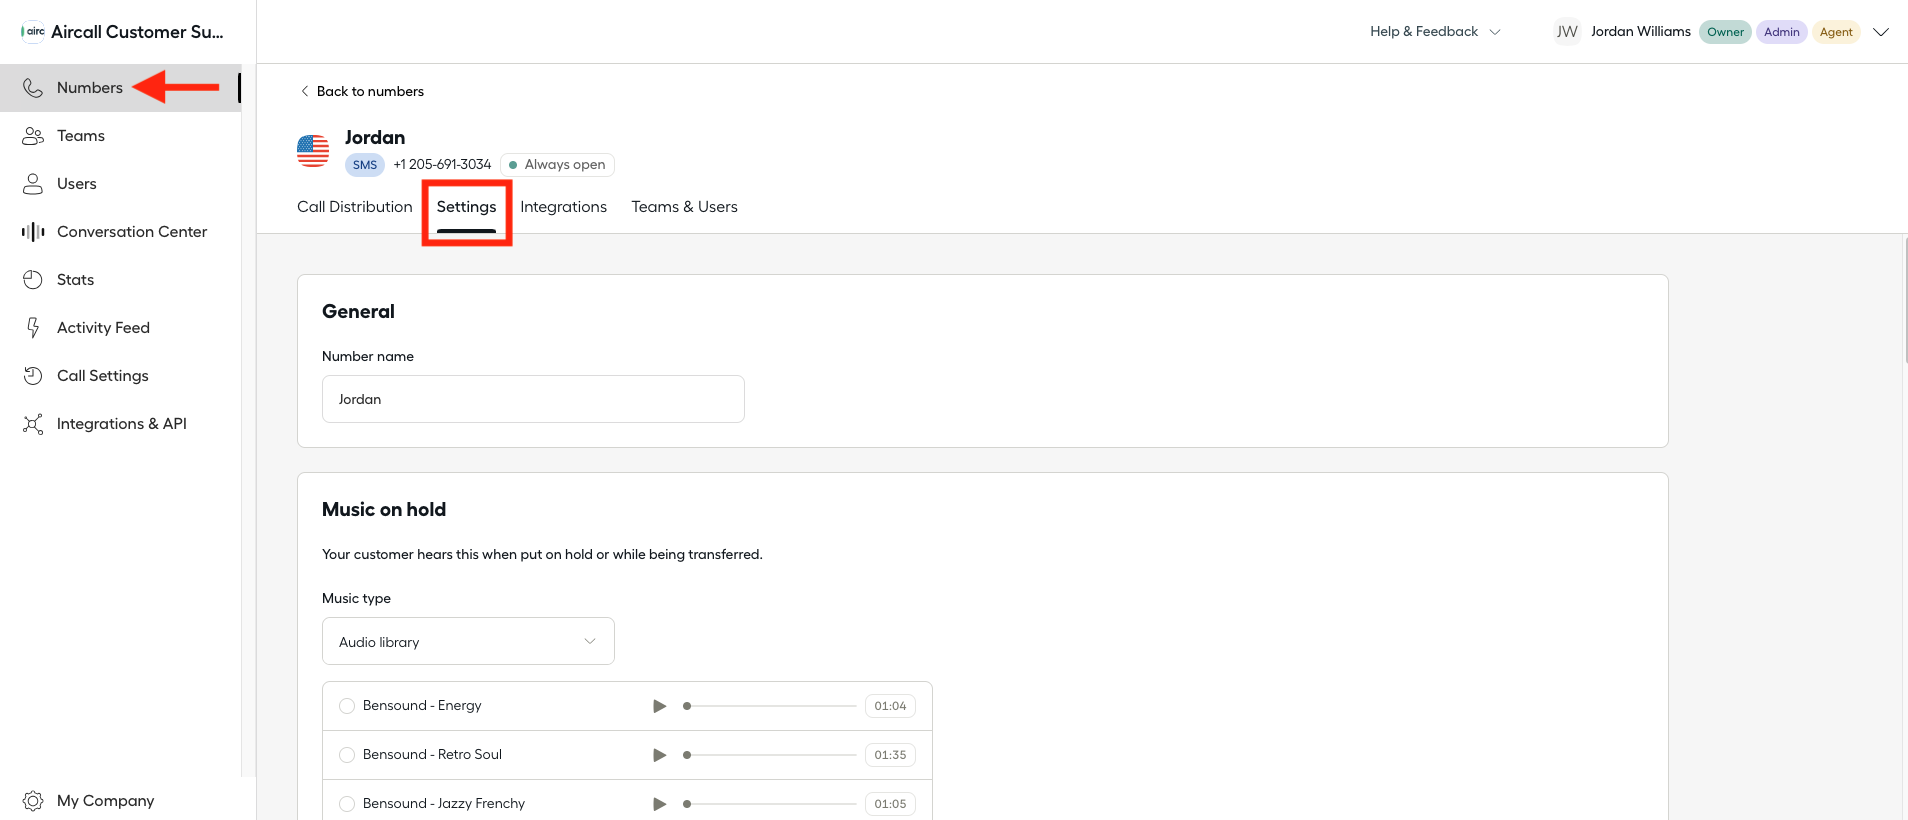Click the Integrations & API network icon
This screenshot has width=1908, height=820.
pyautogui.click(x=33, y=424)
